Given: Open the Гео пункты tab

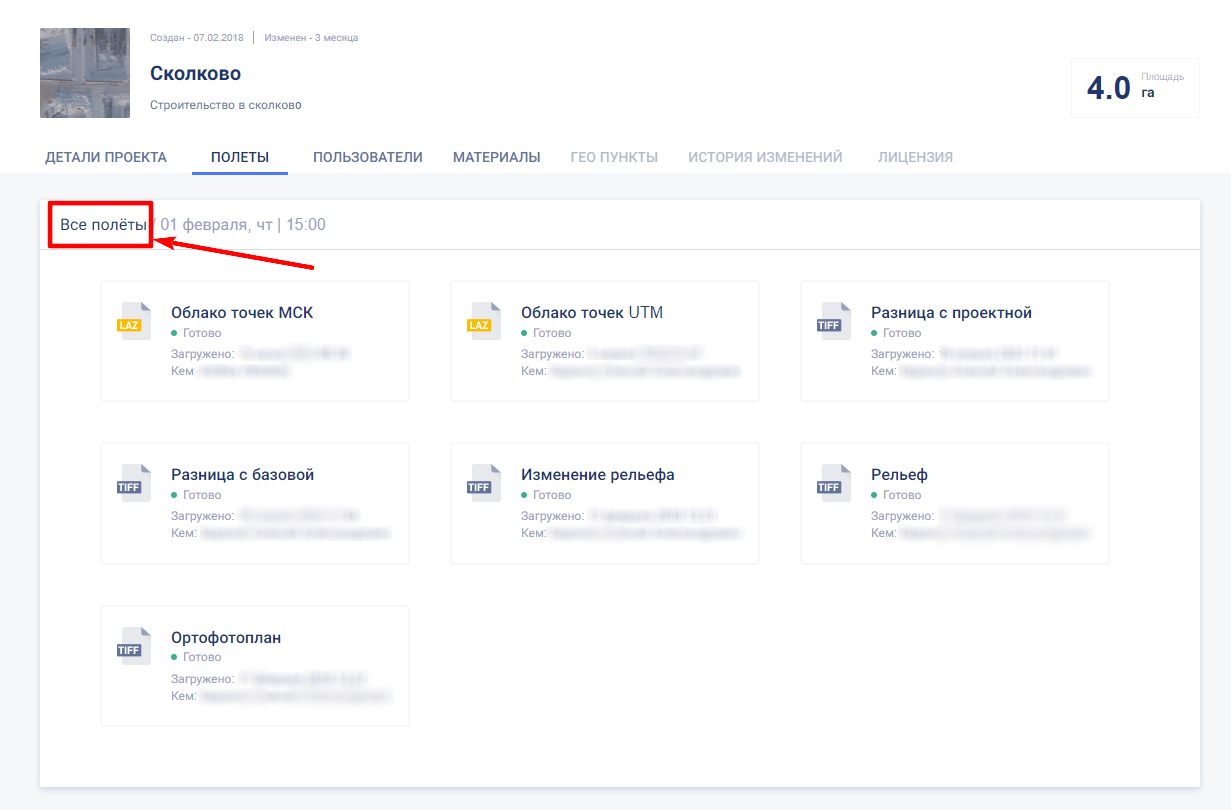Looking at the screenshot, I should point(614,157).
